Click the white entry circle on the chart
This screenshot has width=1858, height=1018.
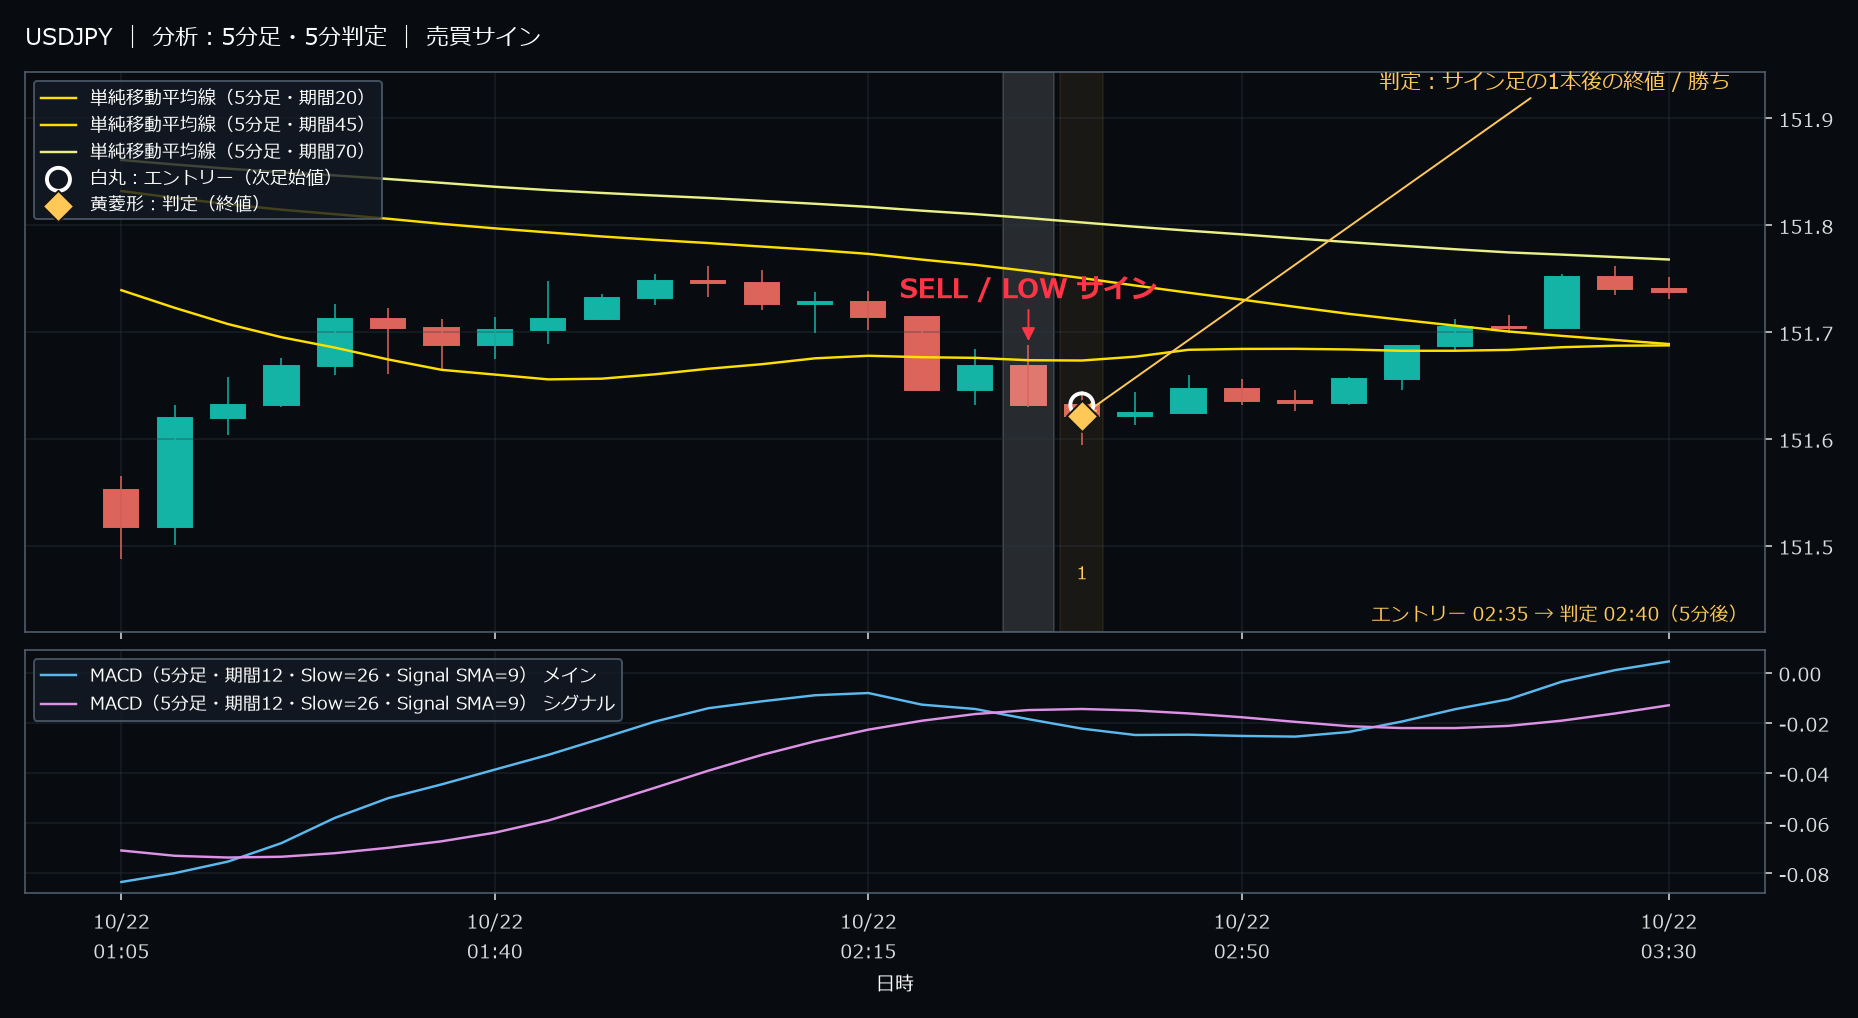pyautogui.click(x=1081, y=404)
